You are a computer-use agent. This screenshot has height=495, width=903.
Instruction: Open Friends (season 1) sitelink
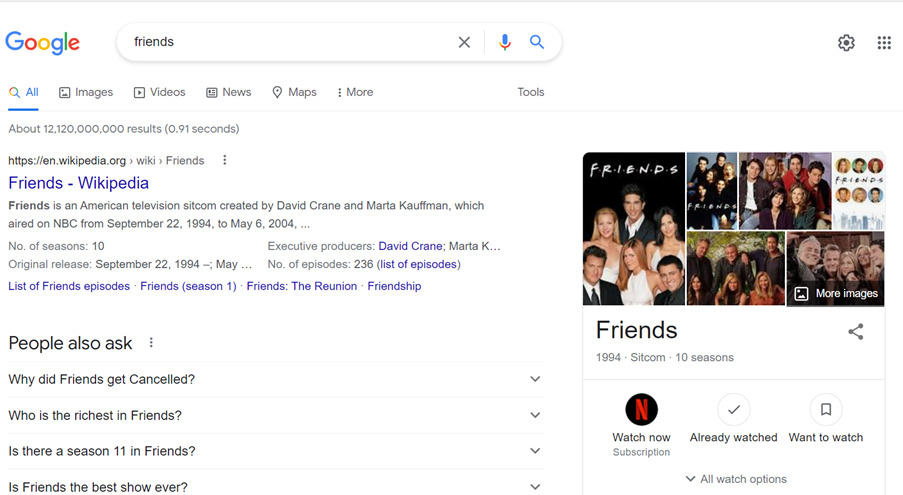[x=188, y=286]
